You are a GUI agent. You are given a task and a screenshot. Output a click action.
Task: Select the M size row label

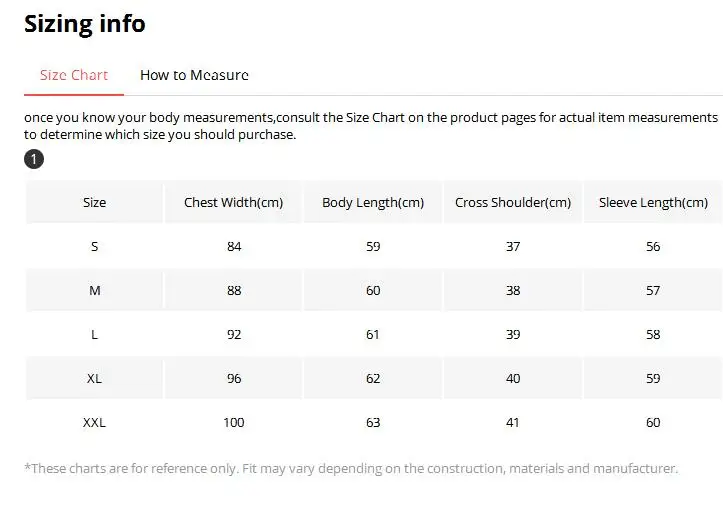95,291
